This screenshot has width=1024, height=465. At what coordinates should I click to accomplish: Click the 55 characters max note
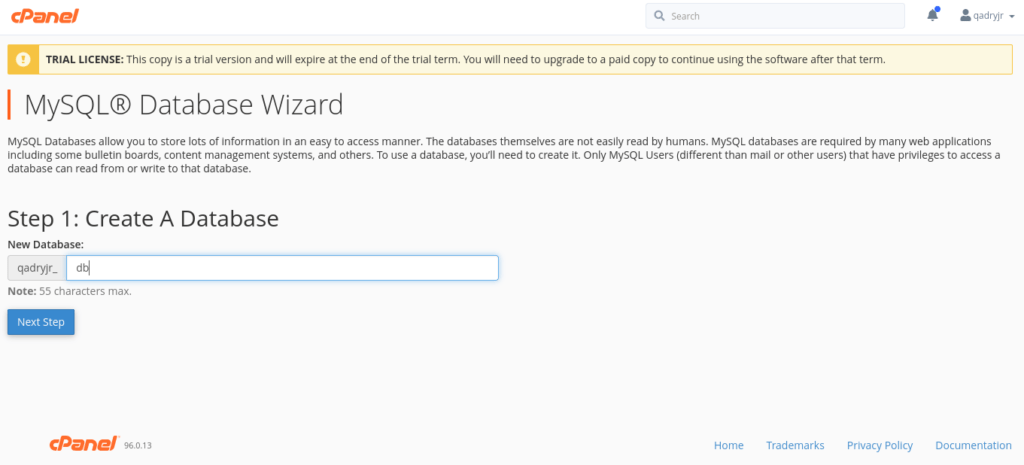[70, 291]
